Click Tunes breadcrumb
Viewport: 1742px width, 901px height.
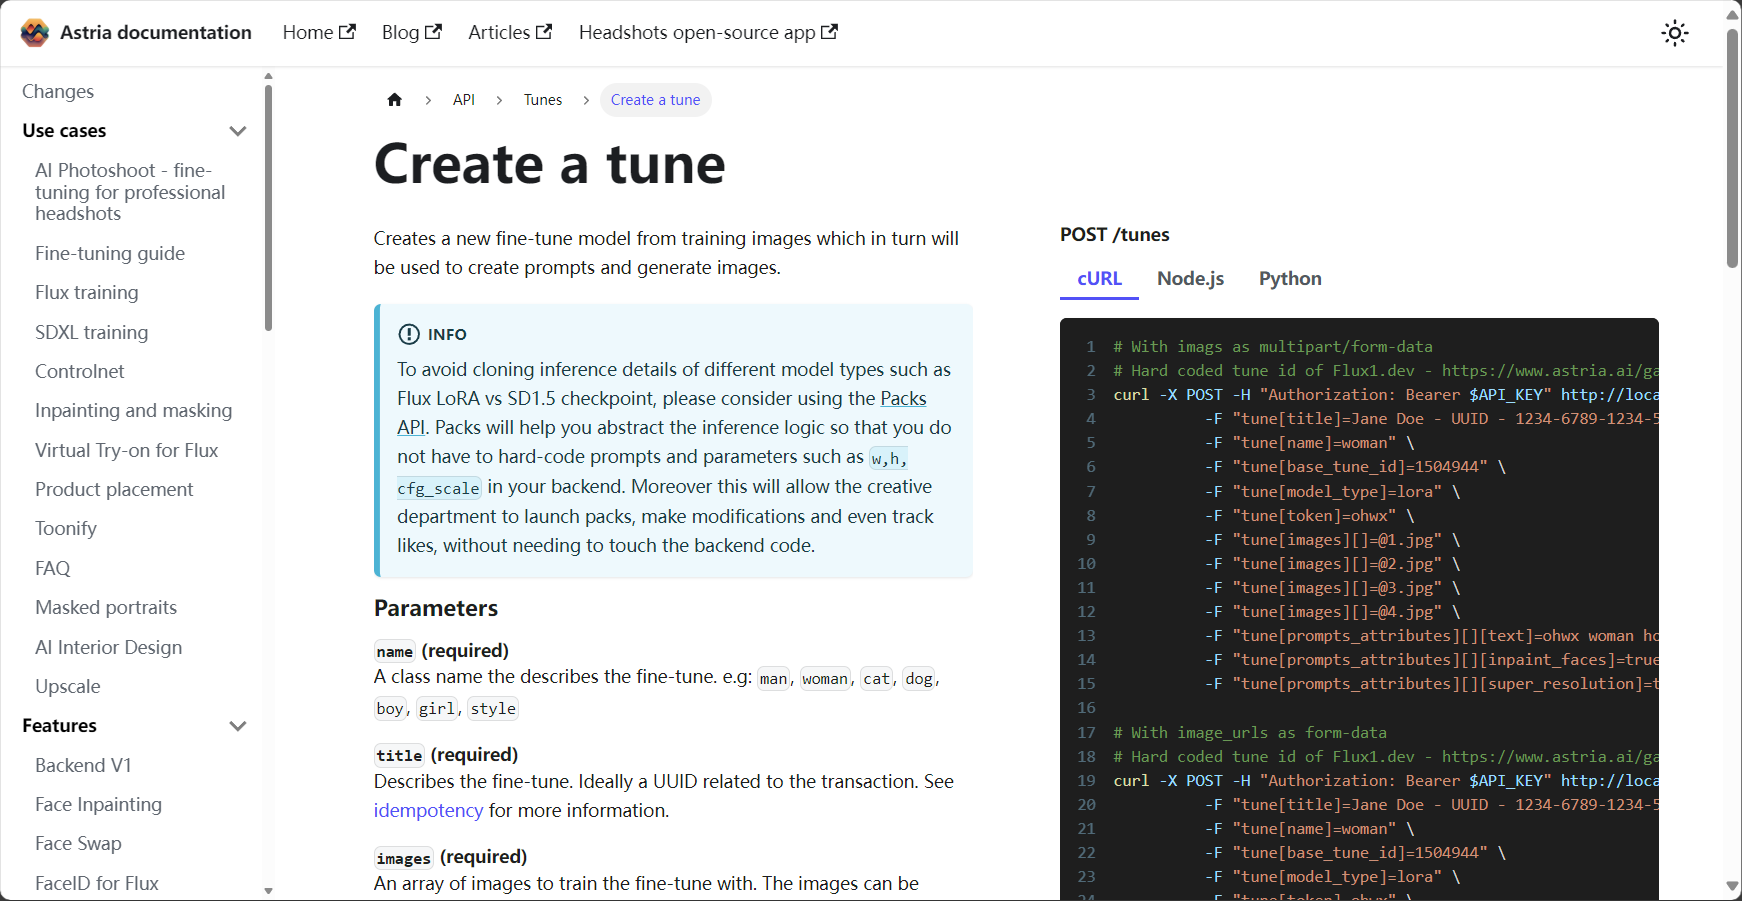click(543, 100)
